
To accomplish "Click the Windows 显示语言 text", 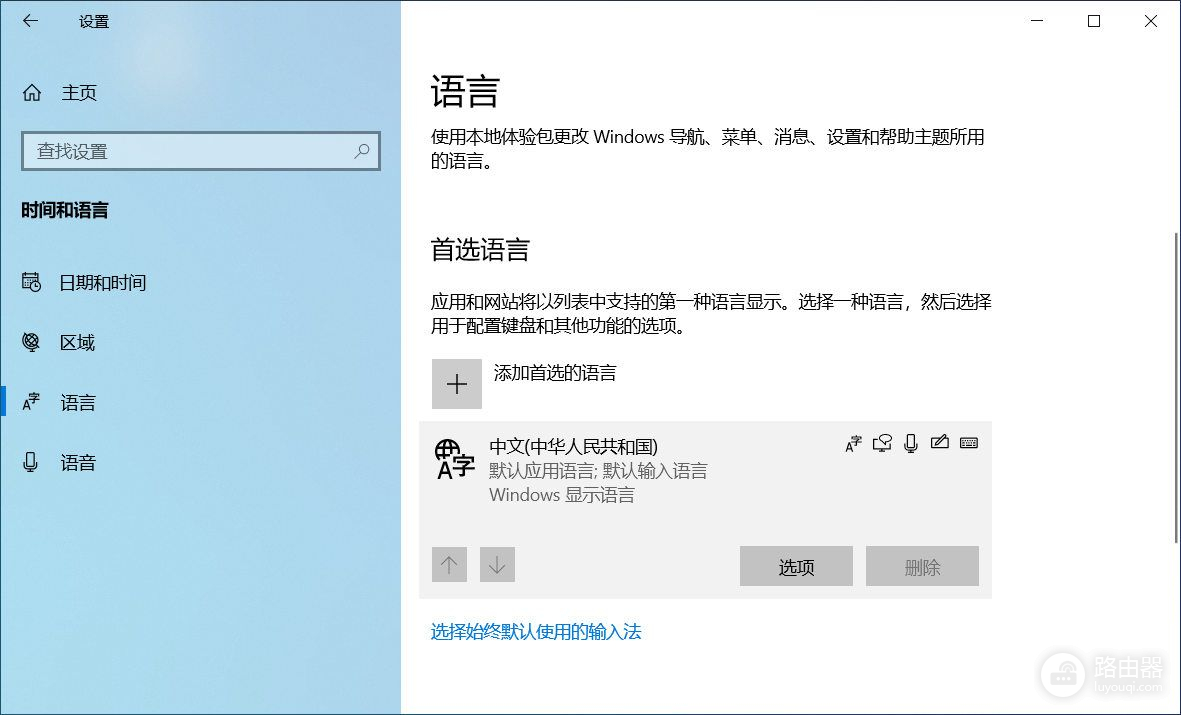I will [x=562, y=495].
